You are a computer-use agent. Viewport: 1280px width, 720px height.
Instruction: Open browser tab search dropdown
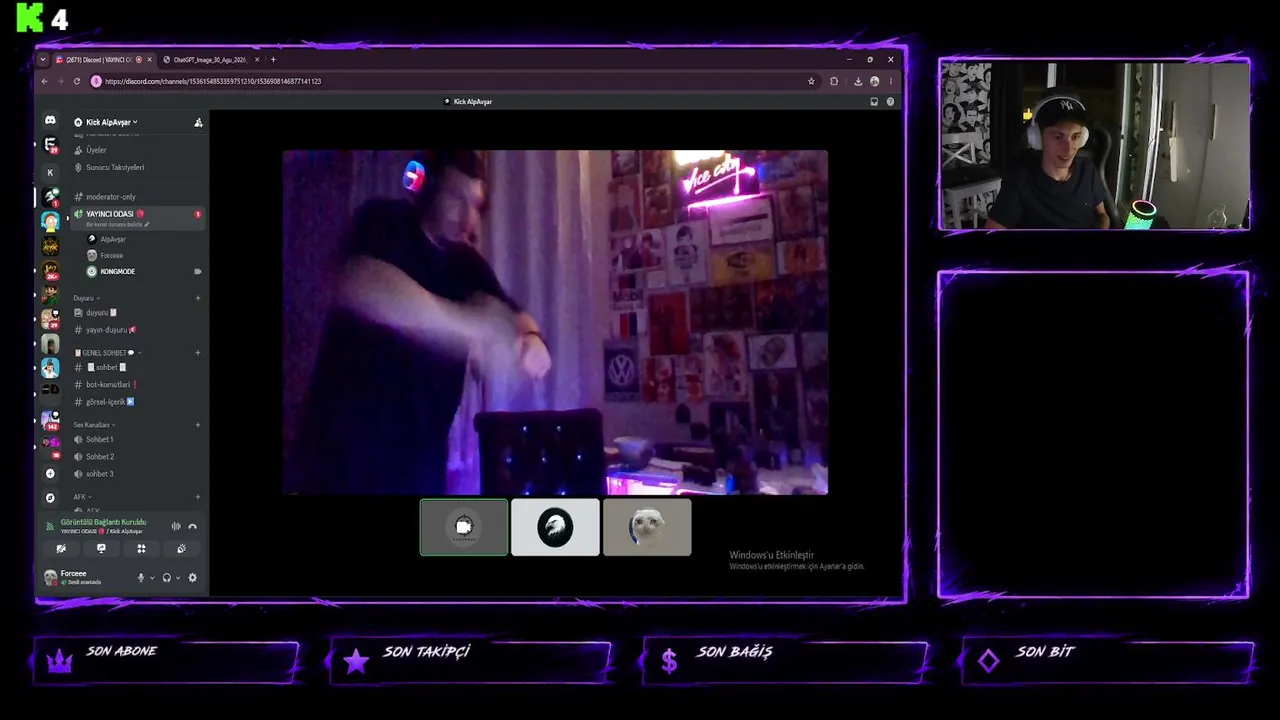pyautogui.click(x=43, y=60)
